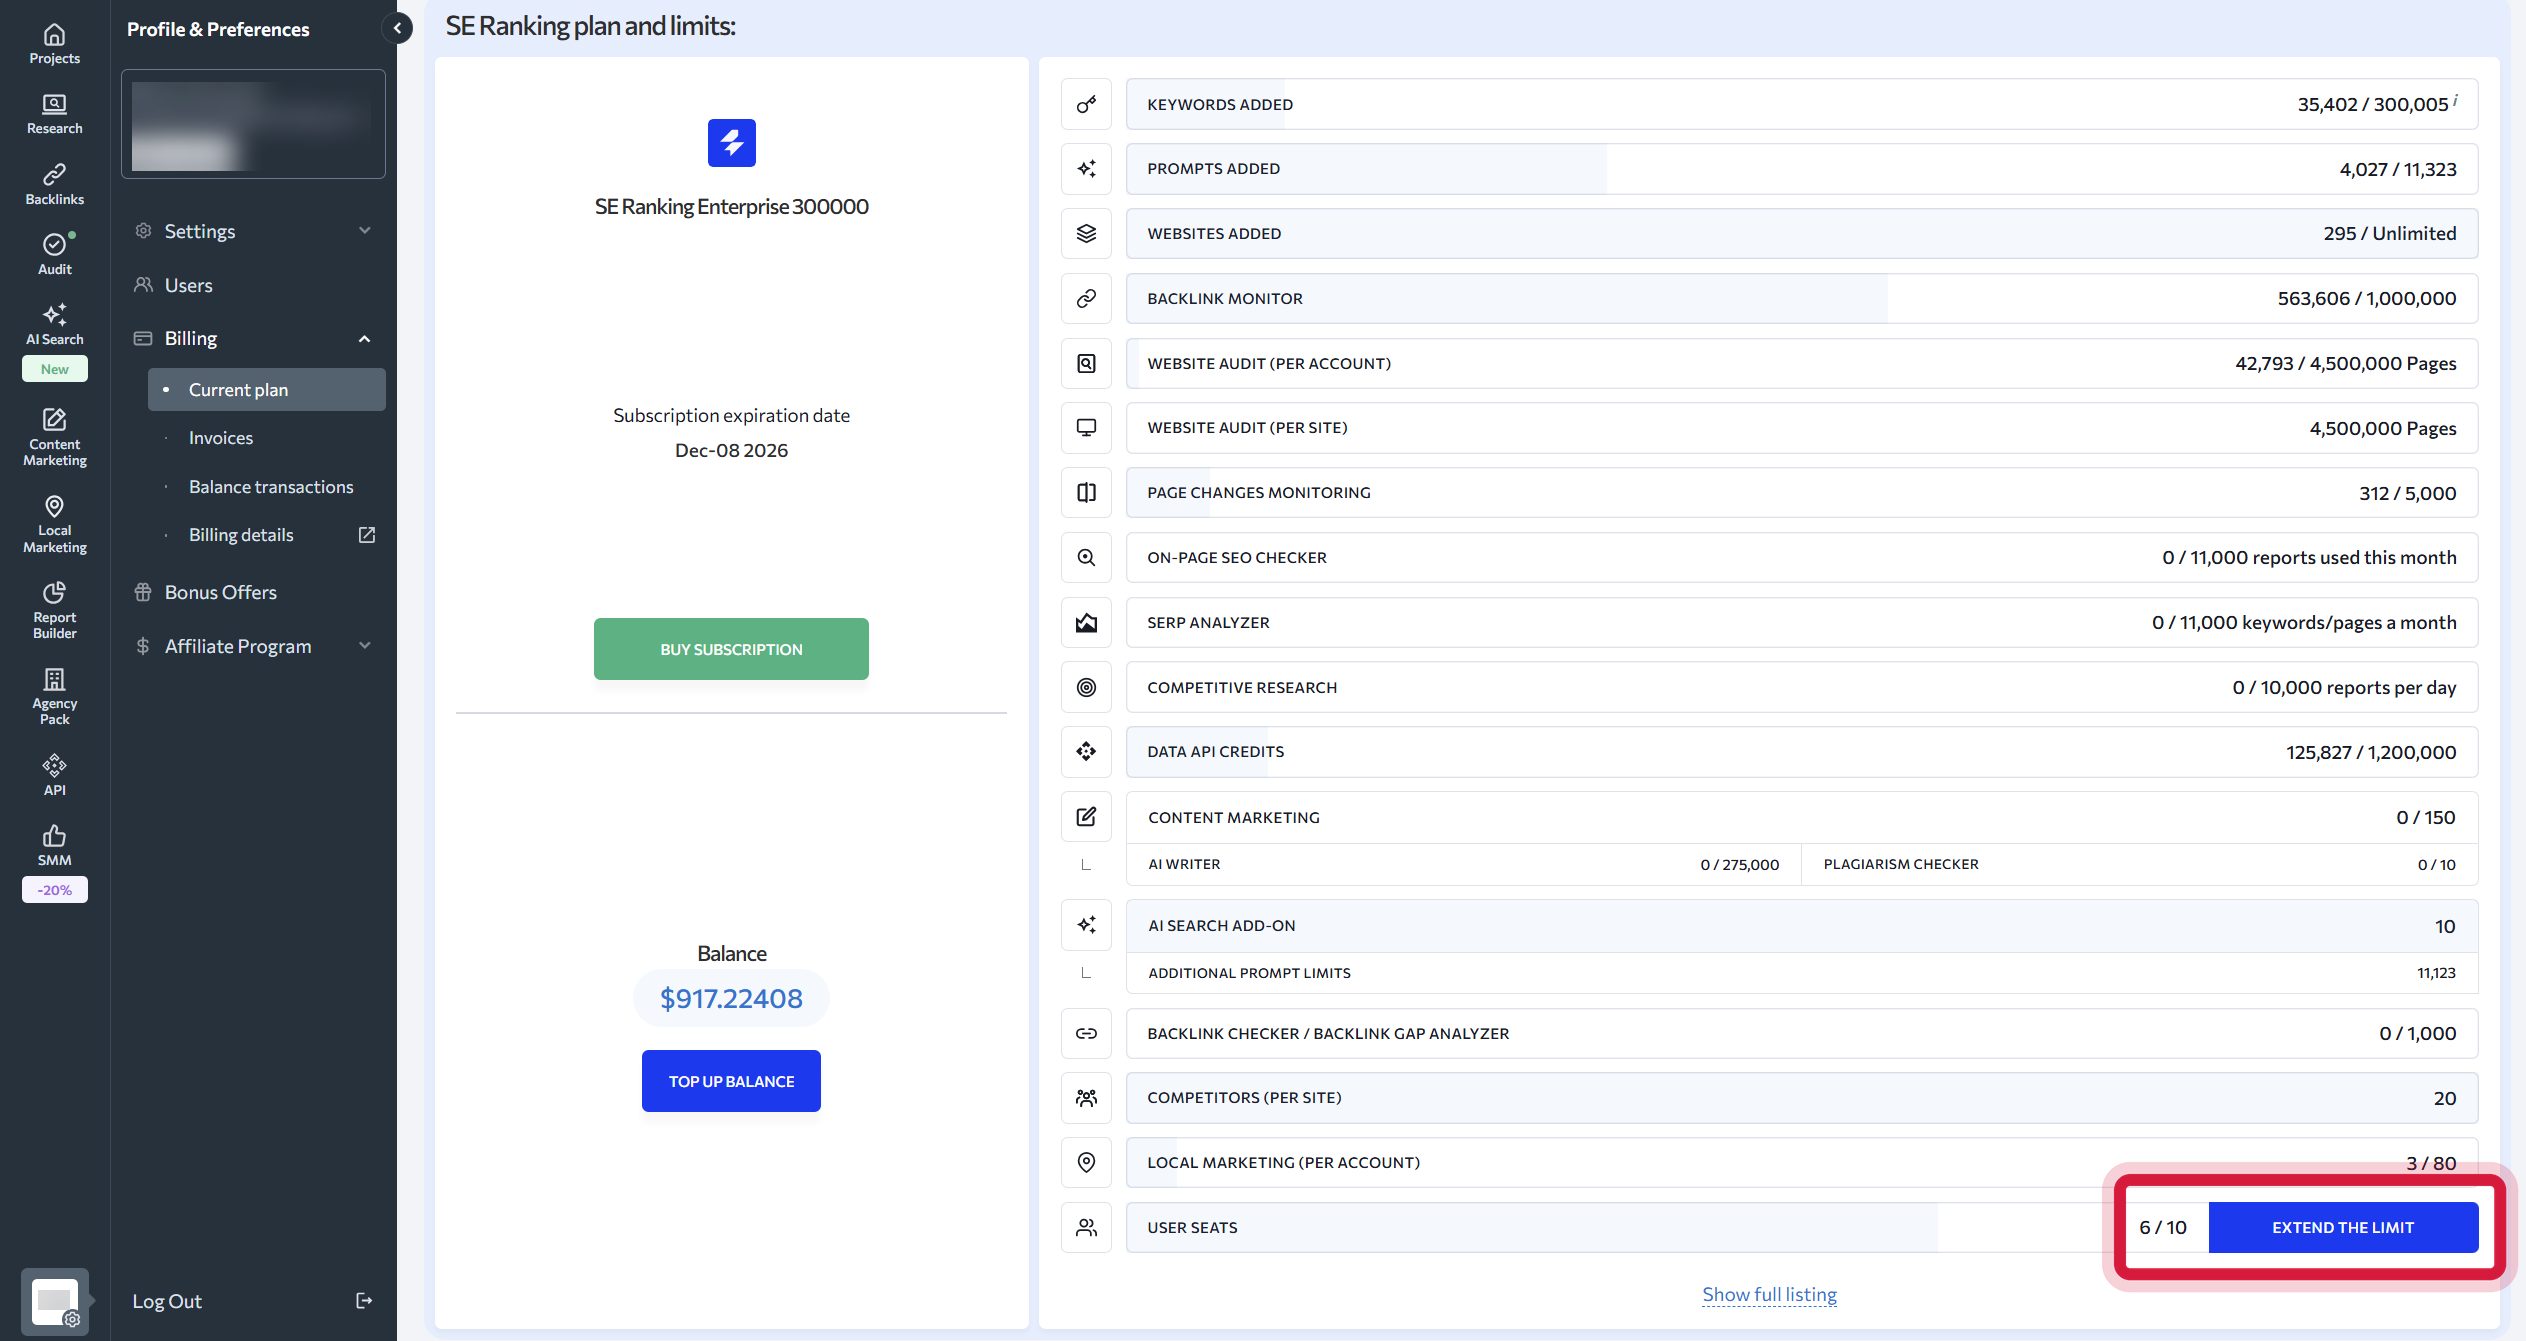The width and height of the screenshot is (2526, 1341).
Task: Click the On-Page SEO Checker icon
Action: (x=1086, y=557)
